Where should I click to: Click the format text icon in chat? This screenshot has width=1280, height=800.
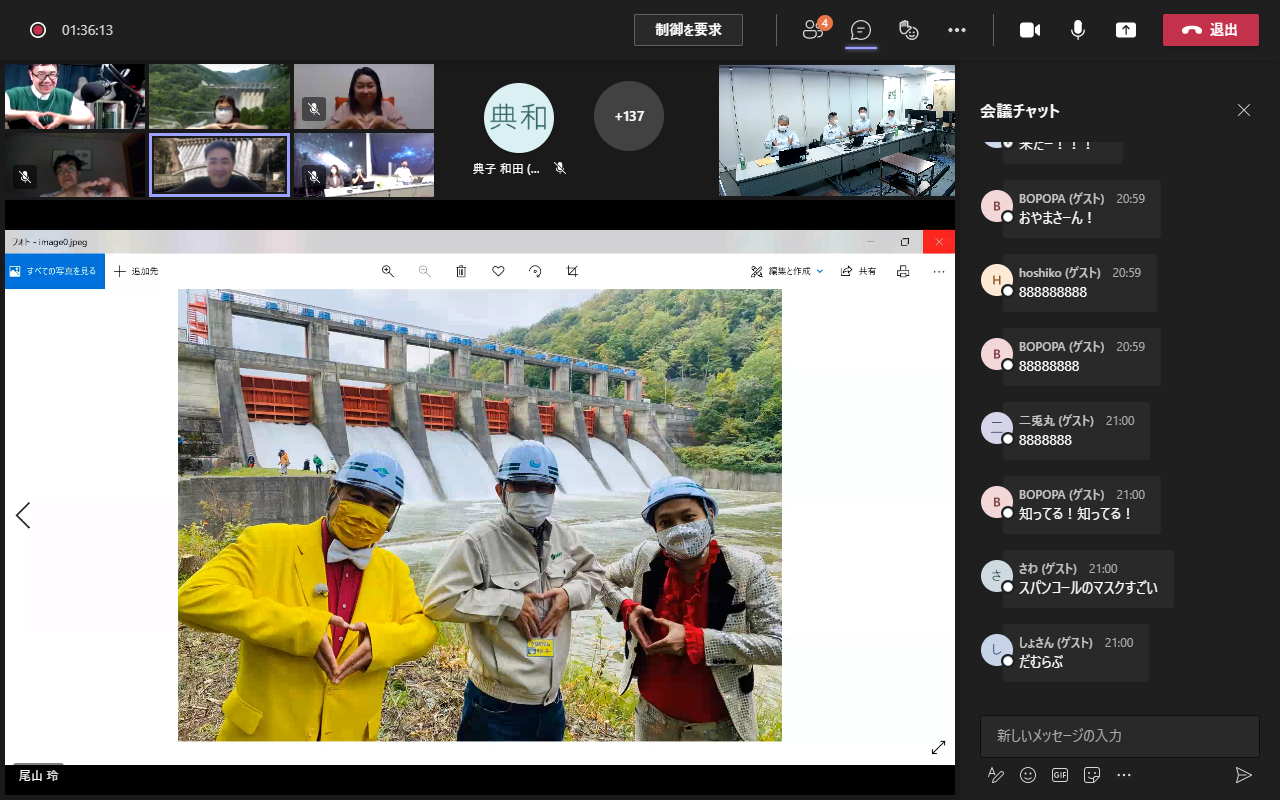[x=995, y=775]
